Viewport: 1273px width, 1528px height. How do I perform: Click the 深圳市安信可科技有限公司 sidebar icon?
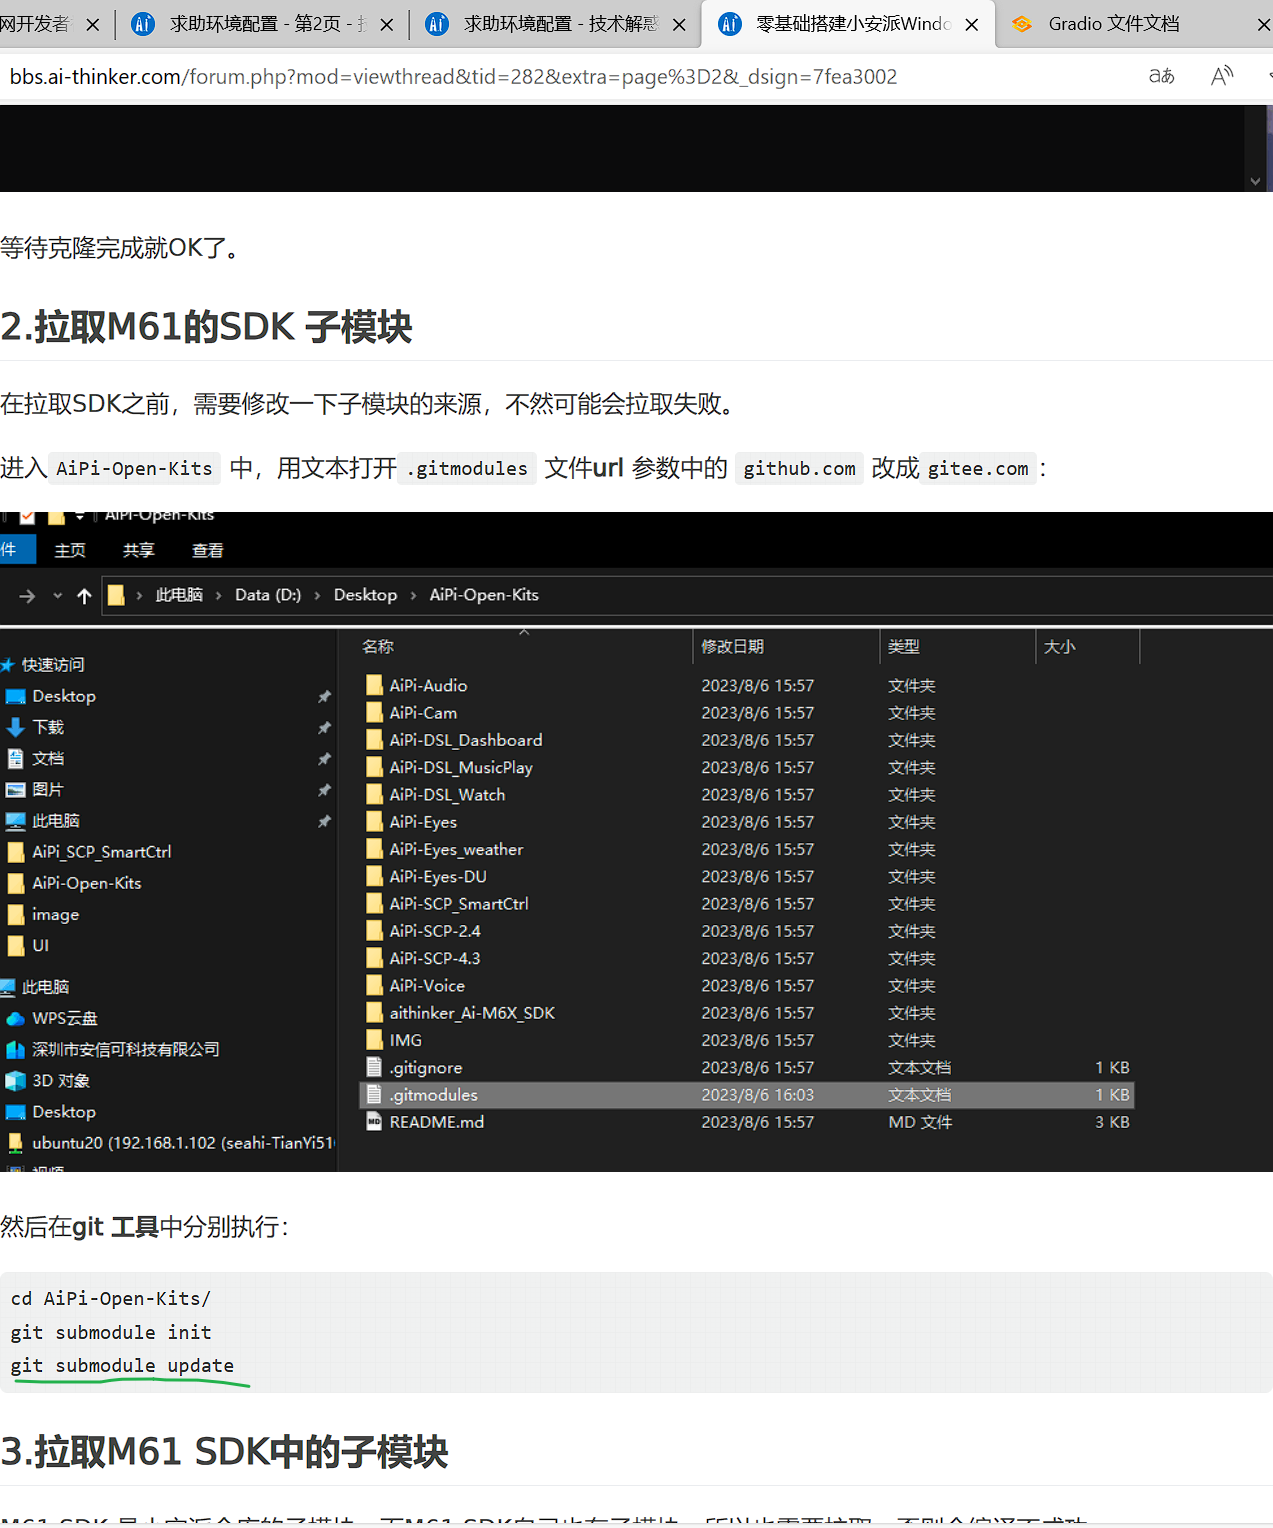pyautogui.click(x=16, y=1050)
